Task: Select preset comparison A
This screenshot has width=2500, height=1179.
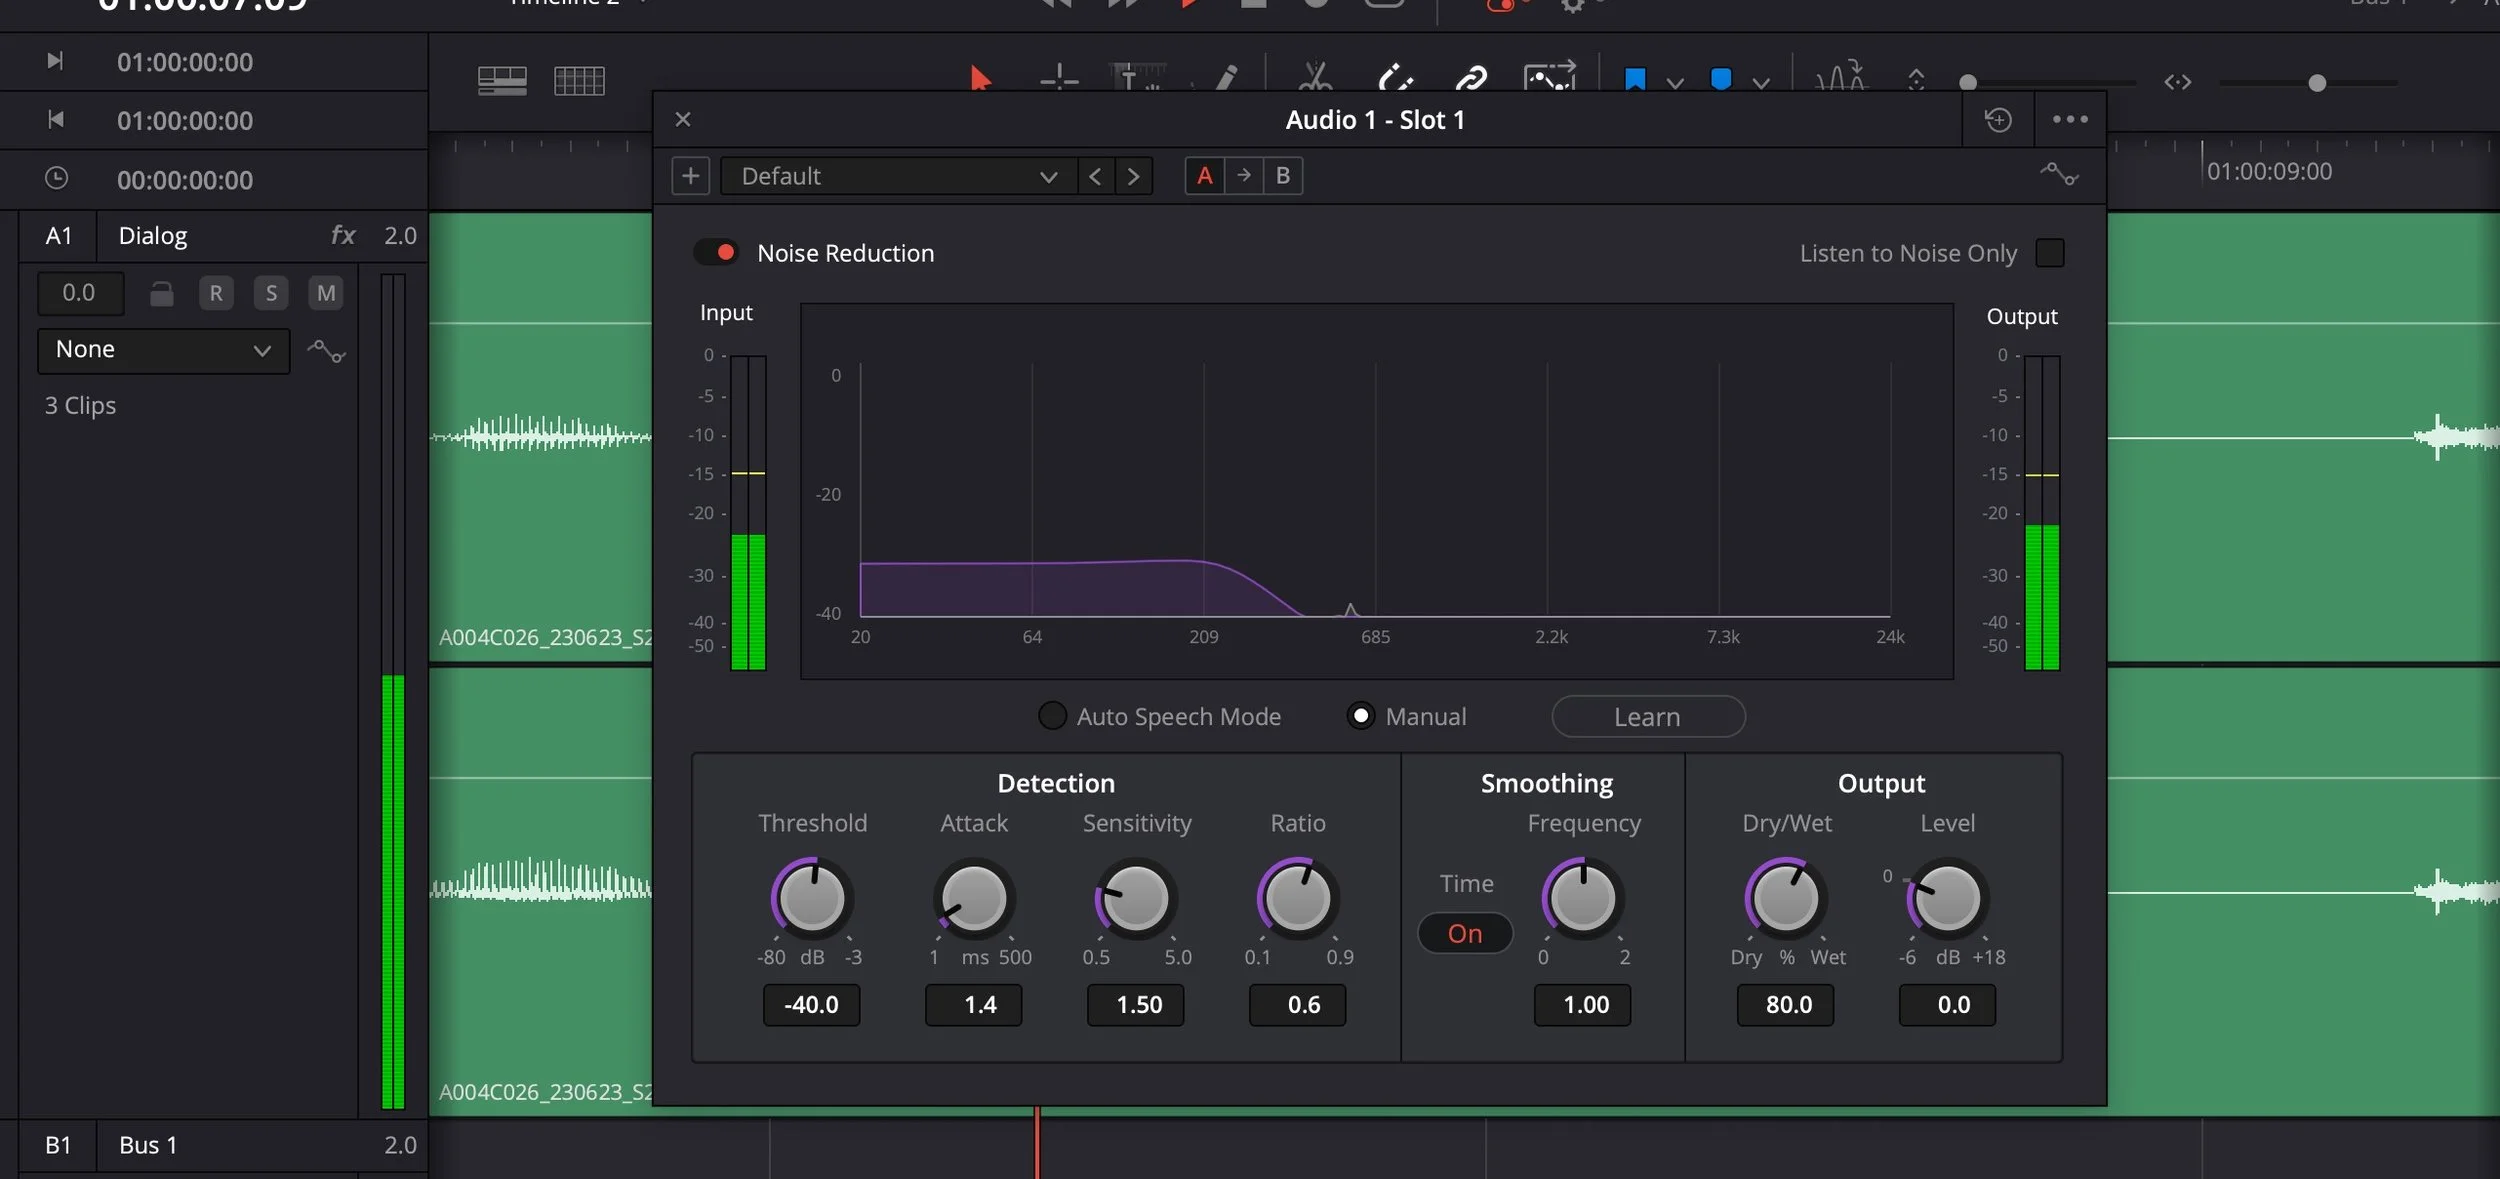Action: point(1205,175)
